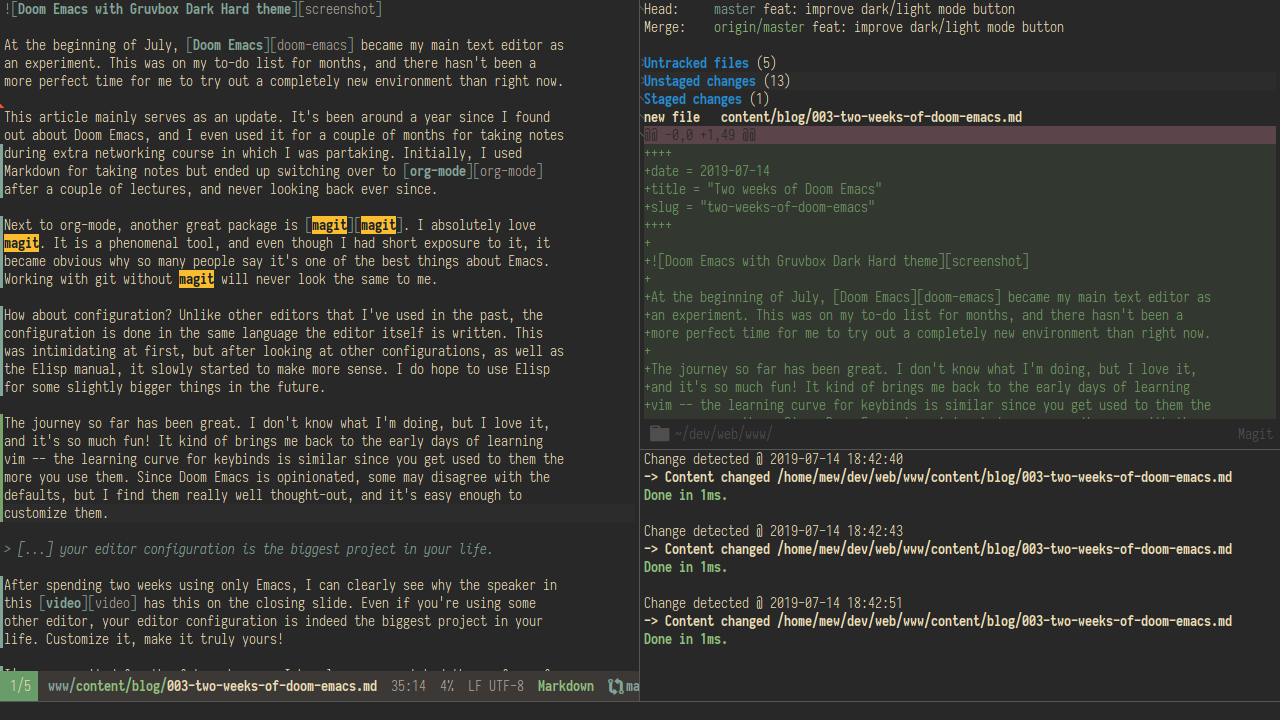
Task: Click the Magit mode label at the modeline's right end
Action: point(1255,434)
